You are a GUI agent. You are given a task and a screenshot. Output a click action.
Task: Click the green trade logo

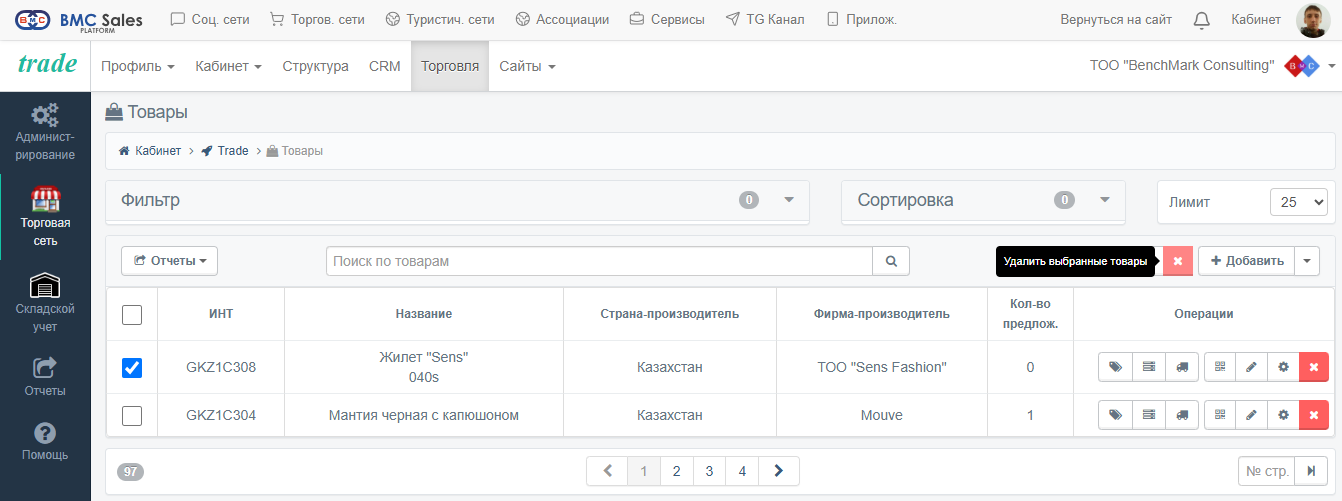coord(47,64)
